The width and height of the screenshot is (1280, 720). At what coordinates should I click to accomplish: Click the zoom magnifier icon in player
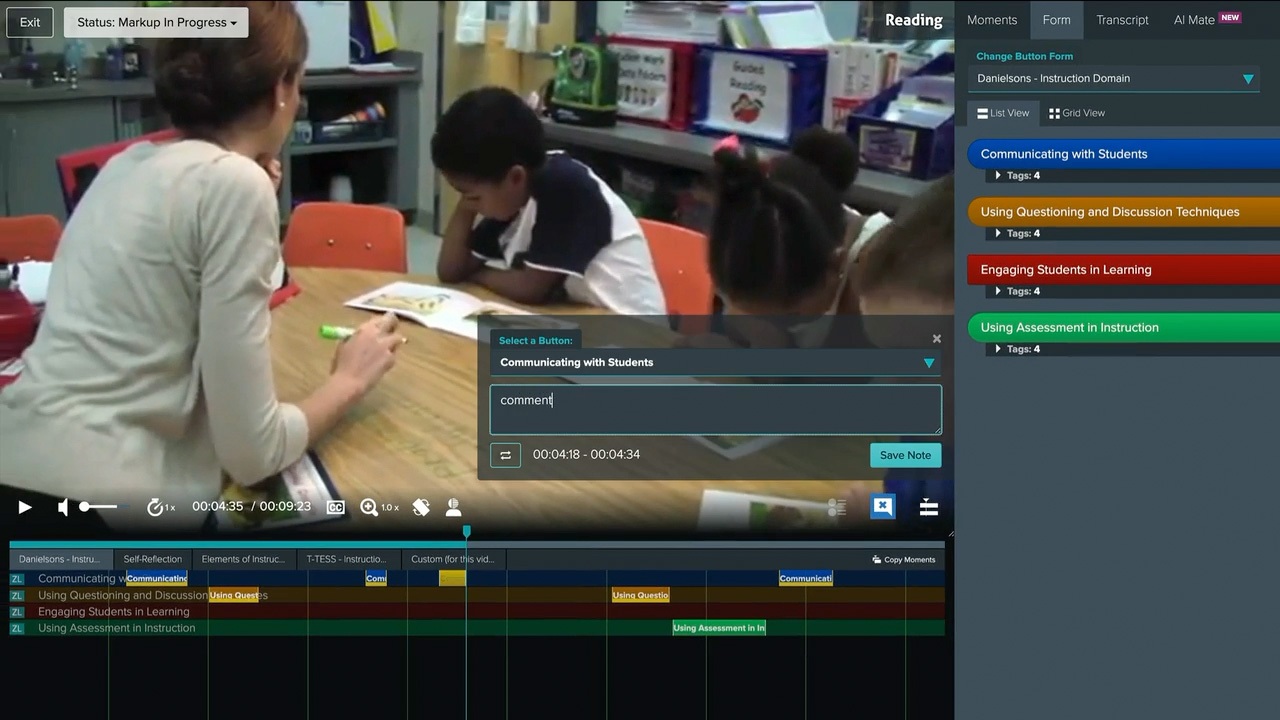[370, 507]
